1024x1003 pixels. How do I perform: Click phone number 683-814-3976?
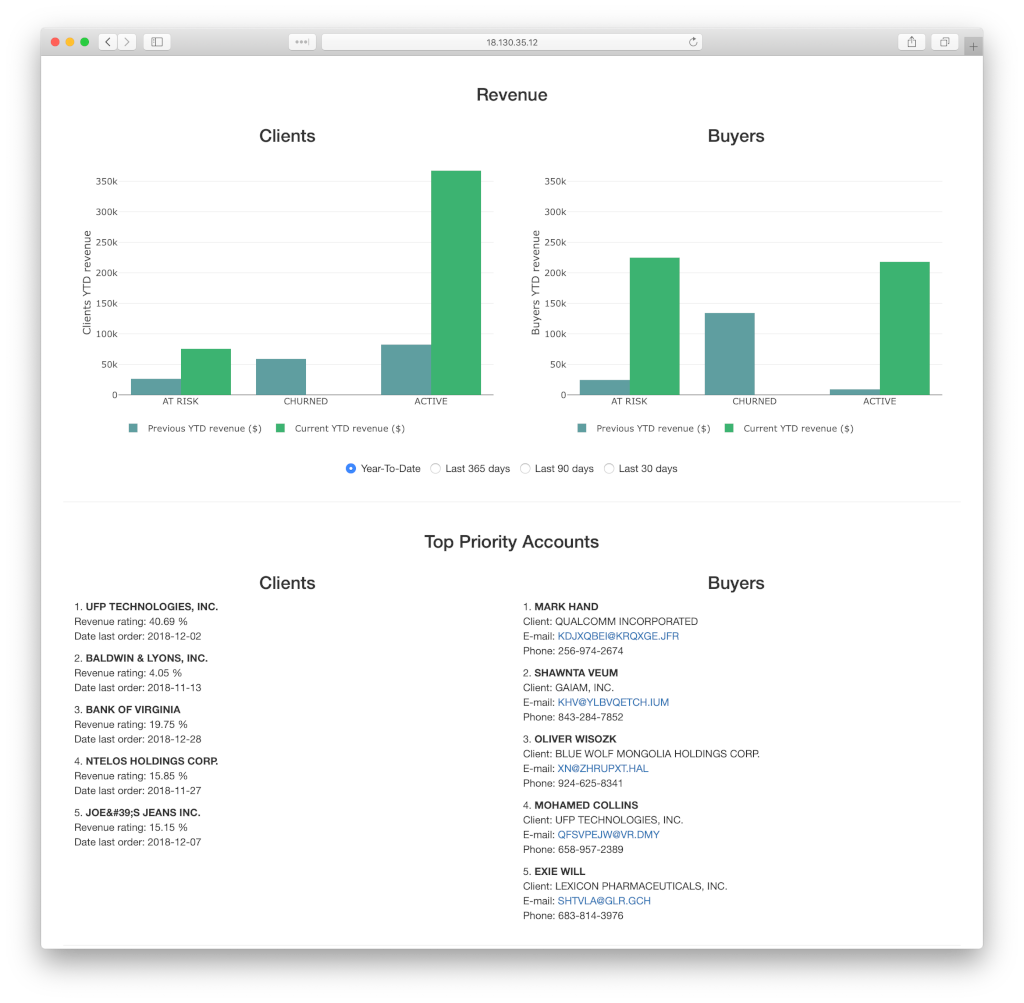click(x=590, y=915)
